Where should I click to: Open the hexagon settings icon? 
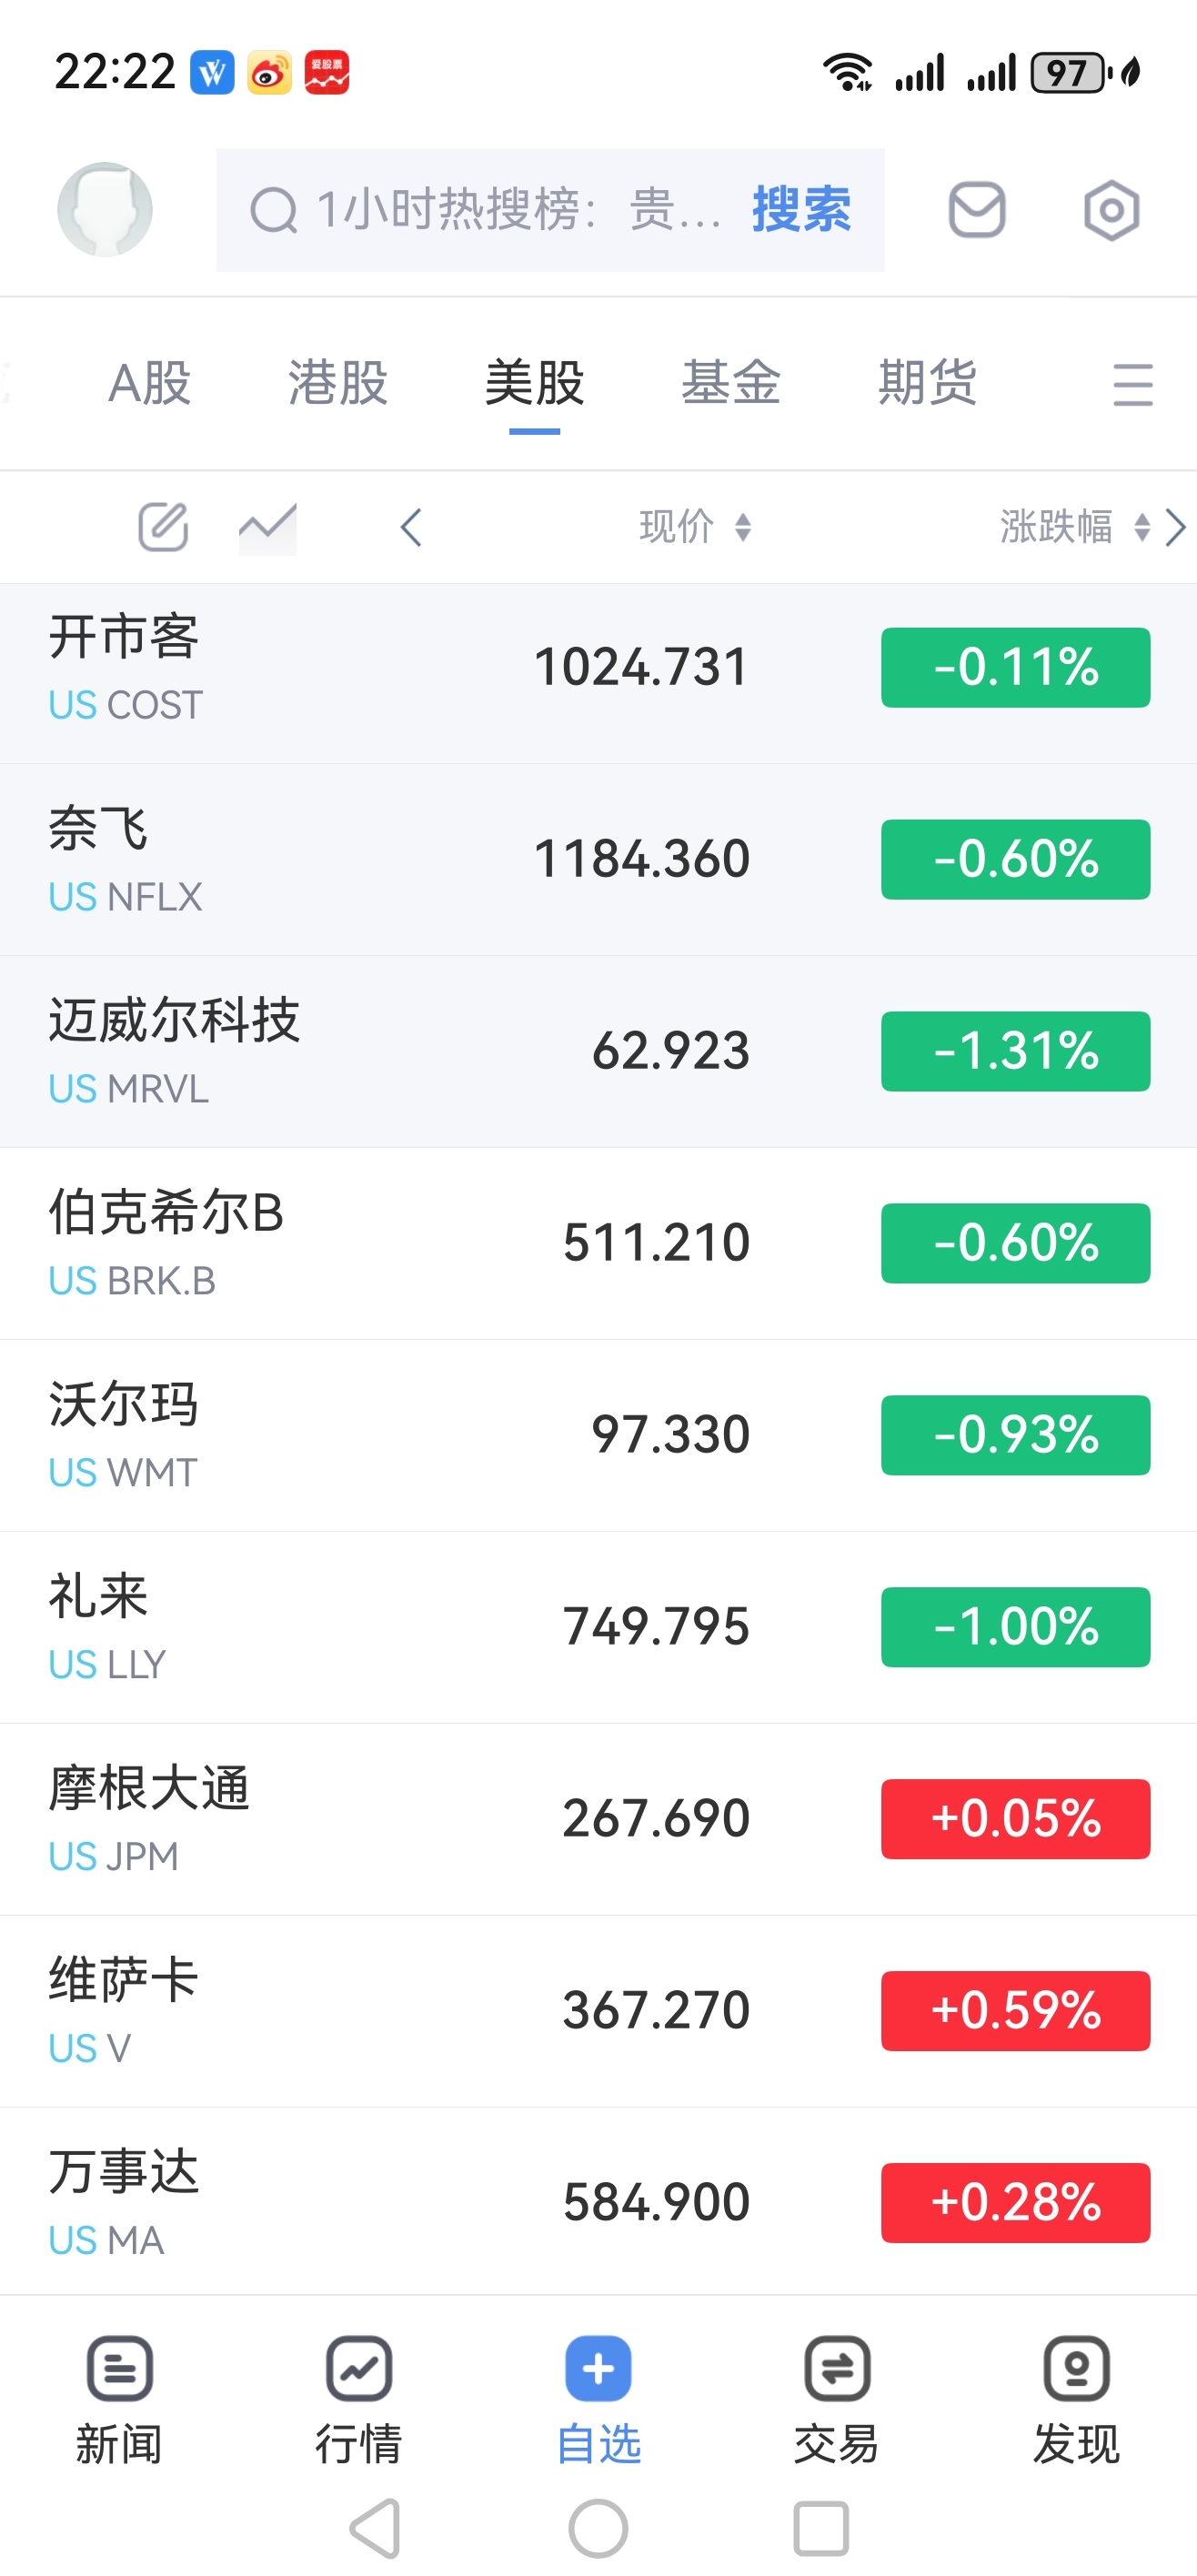tap(1111, 210)
